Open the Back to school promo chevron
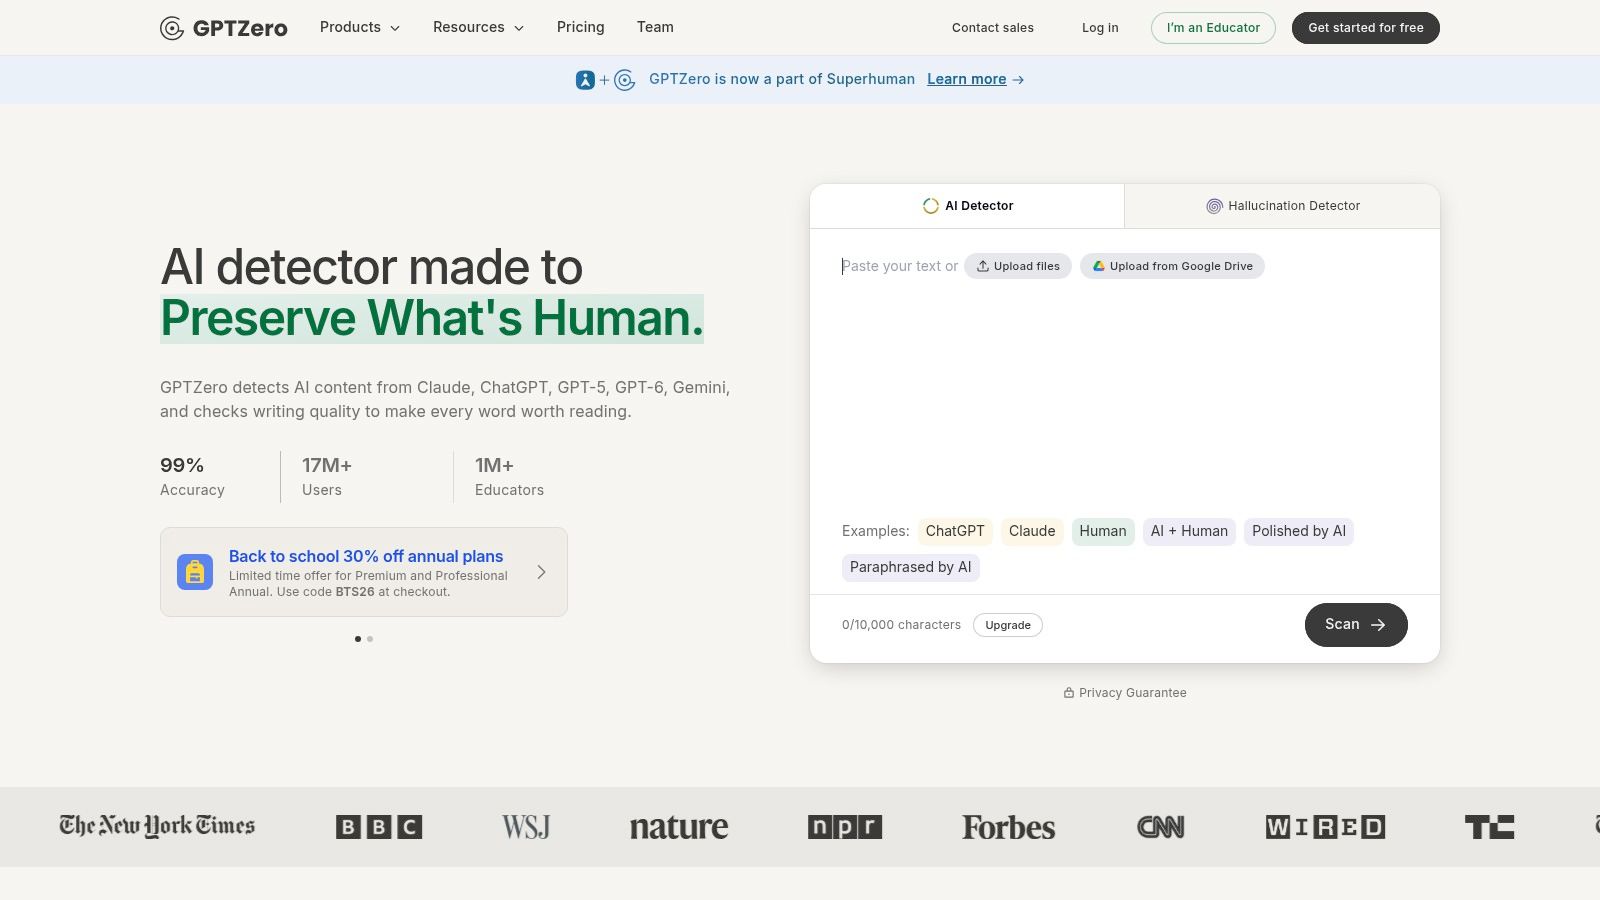Screen dimensions: 1600x900 coord(541,572)
